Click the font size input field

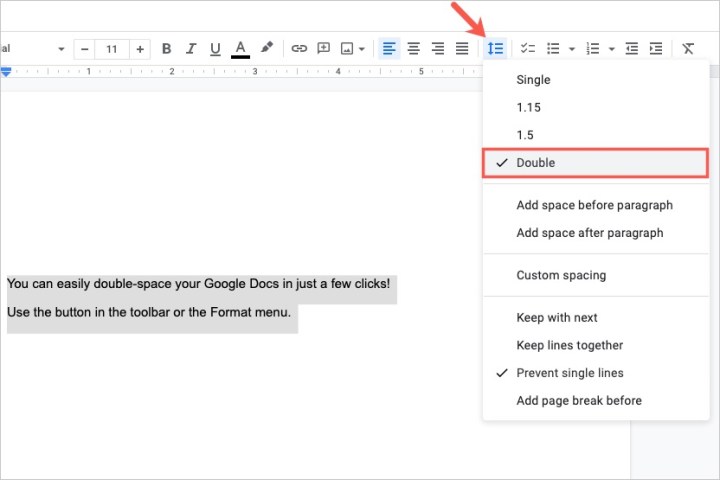click(x=112, y=48)
